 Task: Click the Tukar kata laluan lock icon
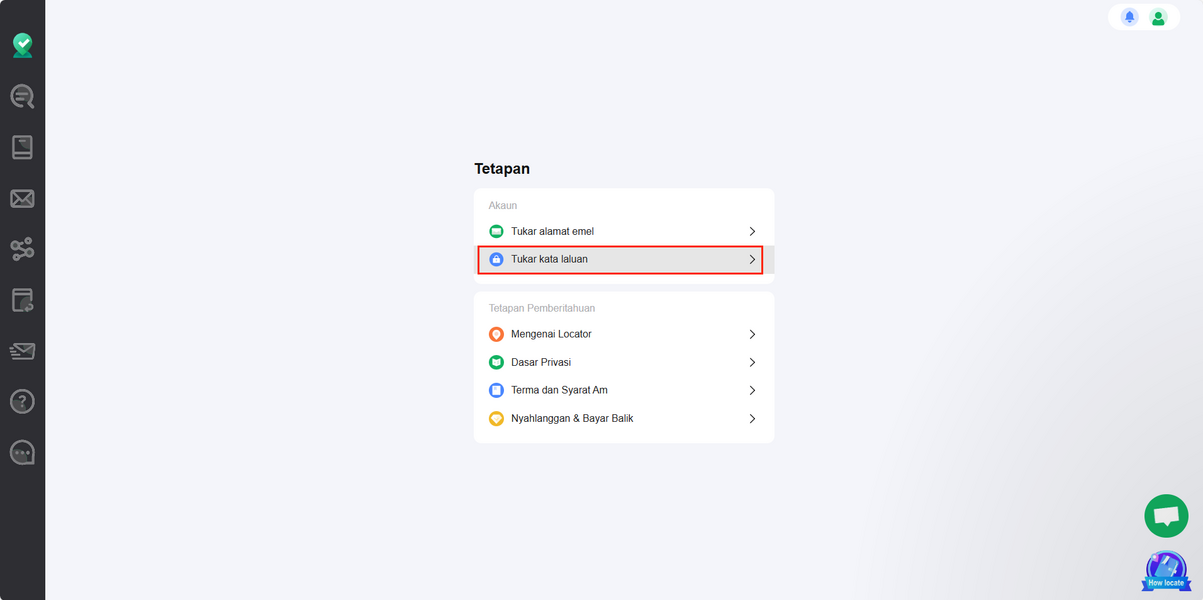coord(496,259)
